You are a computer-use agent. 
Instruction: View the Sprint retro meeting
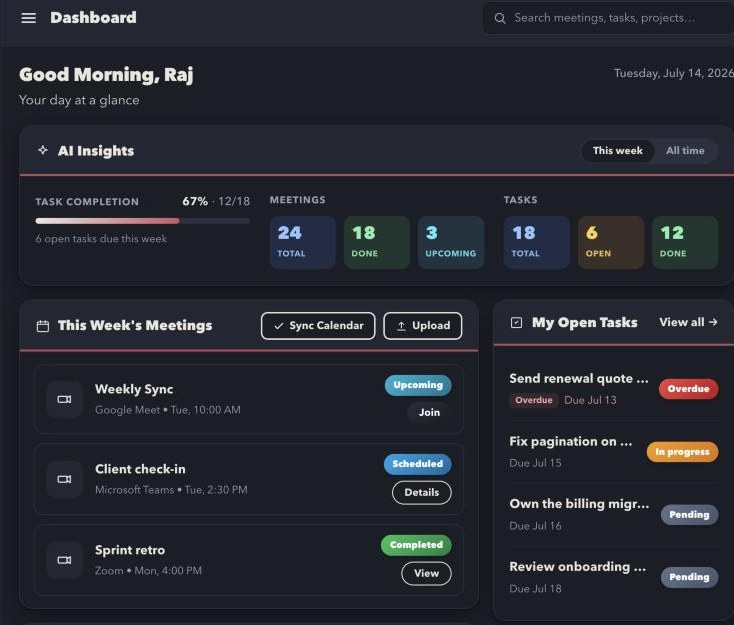426,574
